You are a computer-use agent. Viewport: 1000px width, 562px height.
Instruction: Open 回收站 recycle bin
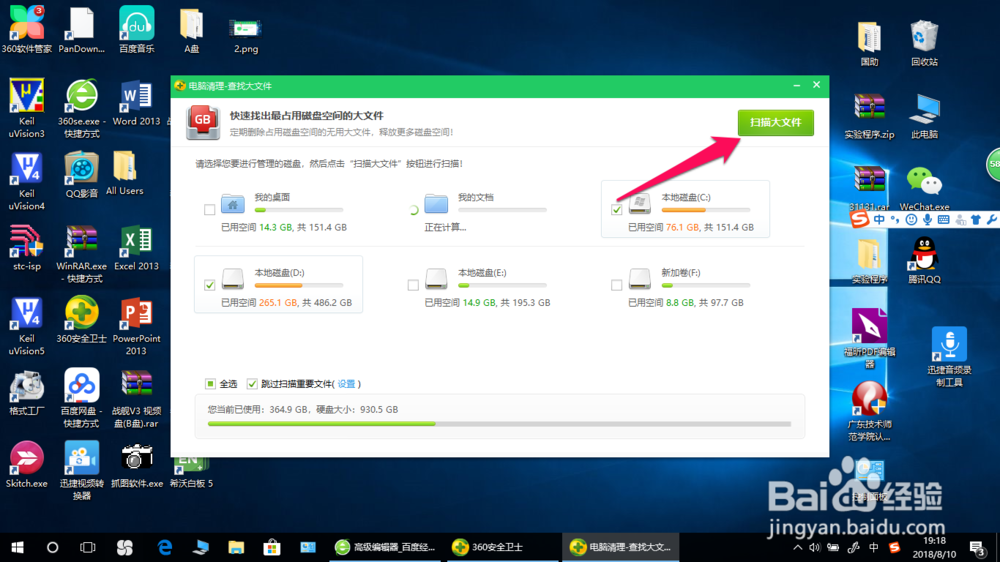(x=924, y=43)
